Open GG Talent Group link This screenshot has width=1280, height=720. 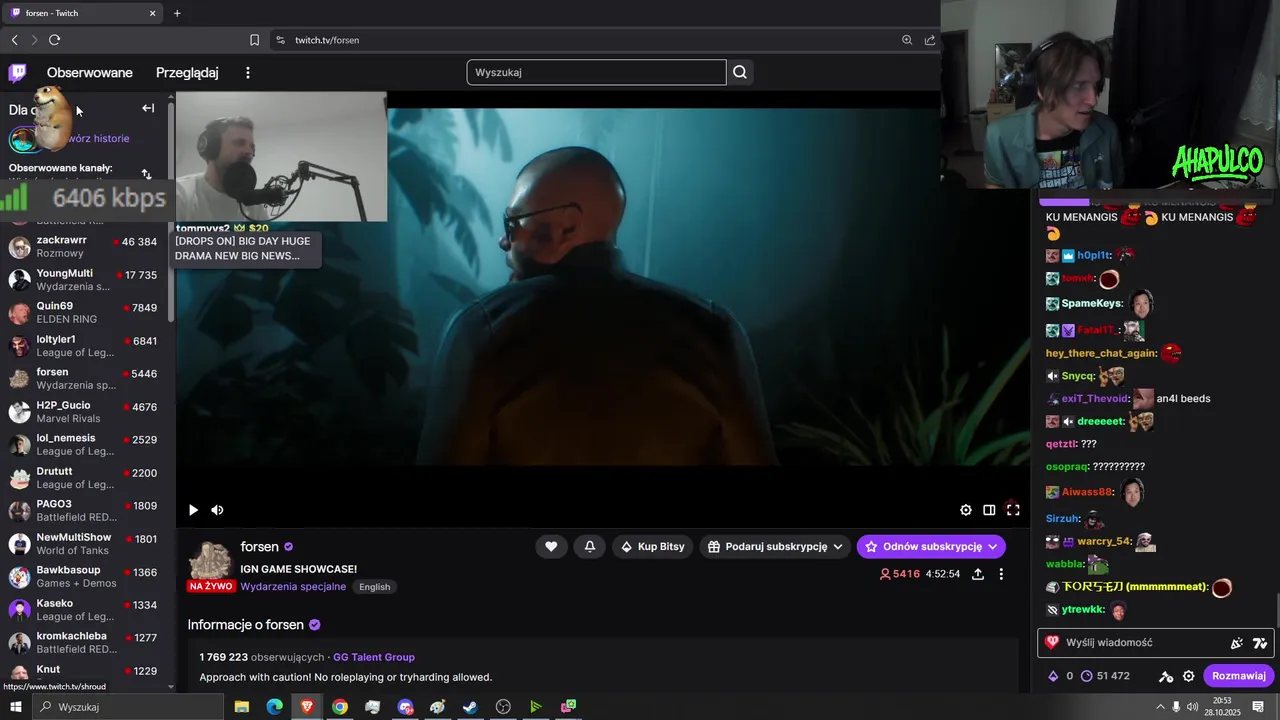374,657
